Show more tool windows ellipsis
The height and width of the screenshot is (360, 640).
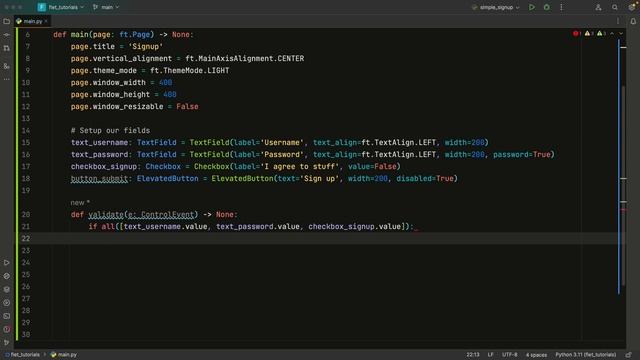(x=7, y=79)
